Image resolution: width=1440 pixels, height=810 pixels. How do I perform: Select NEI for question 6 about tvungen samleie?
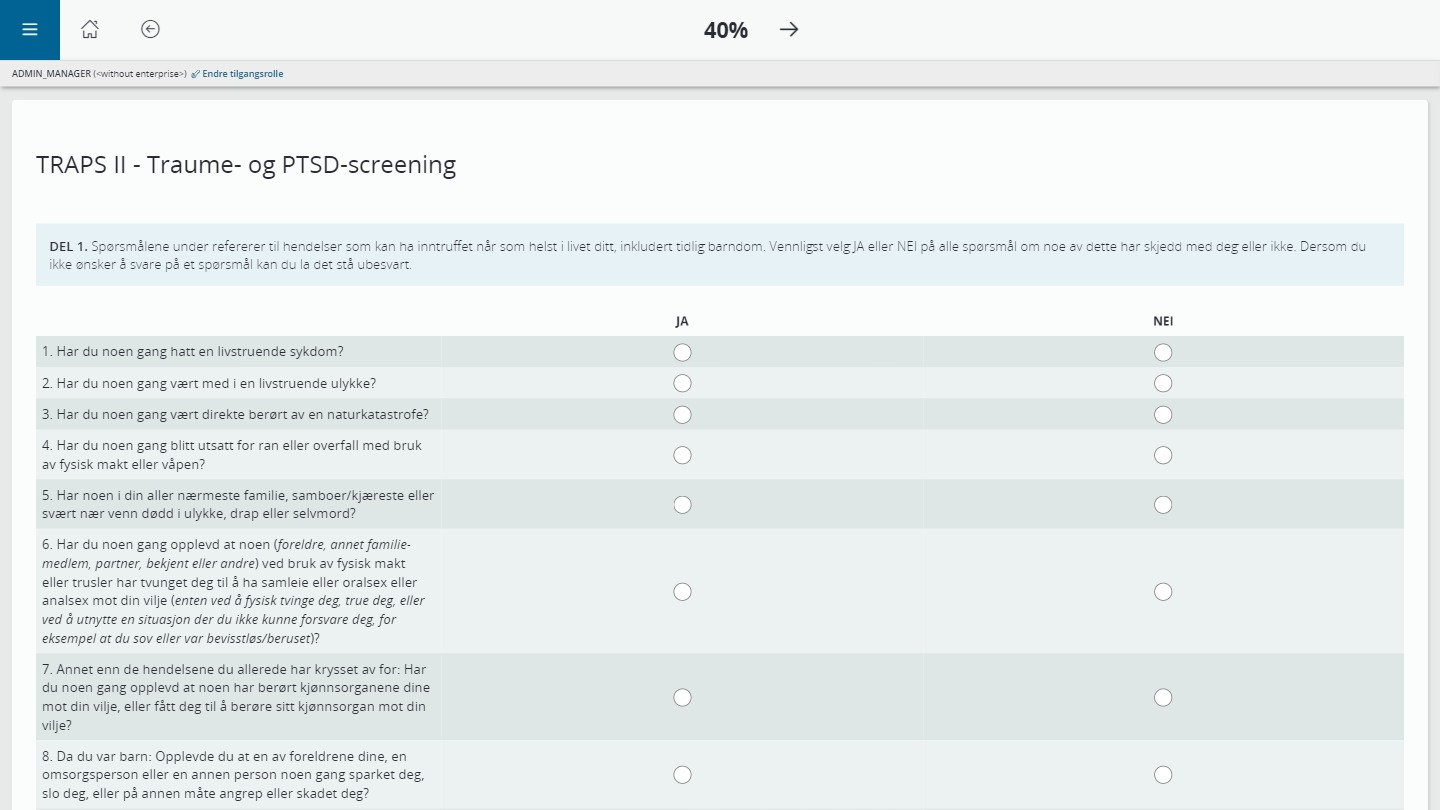pyautogui.click(x=1163, y=592)
